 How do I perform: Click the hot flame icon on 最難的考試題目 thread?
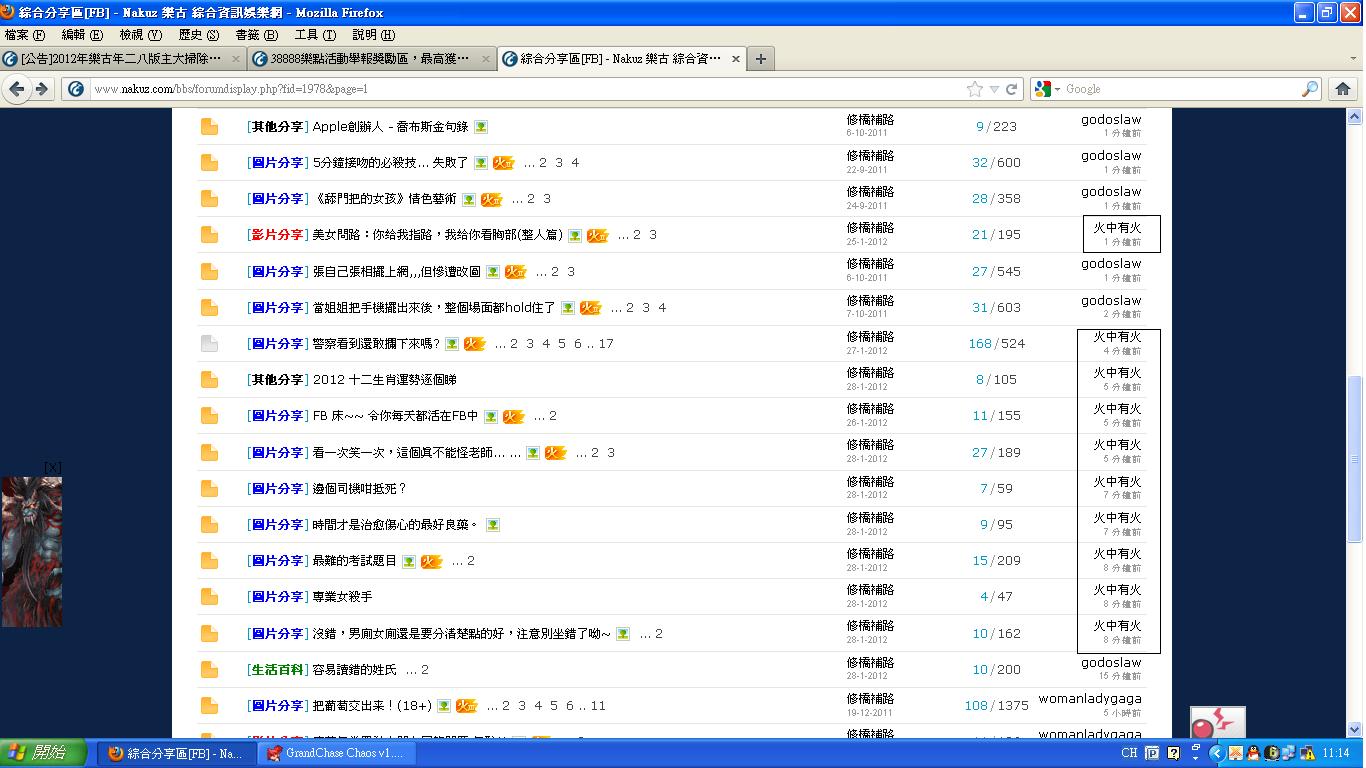click(x=431, y=562)
